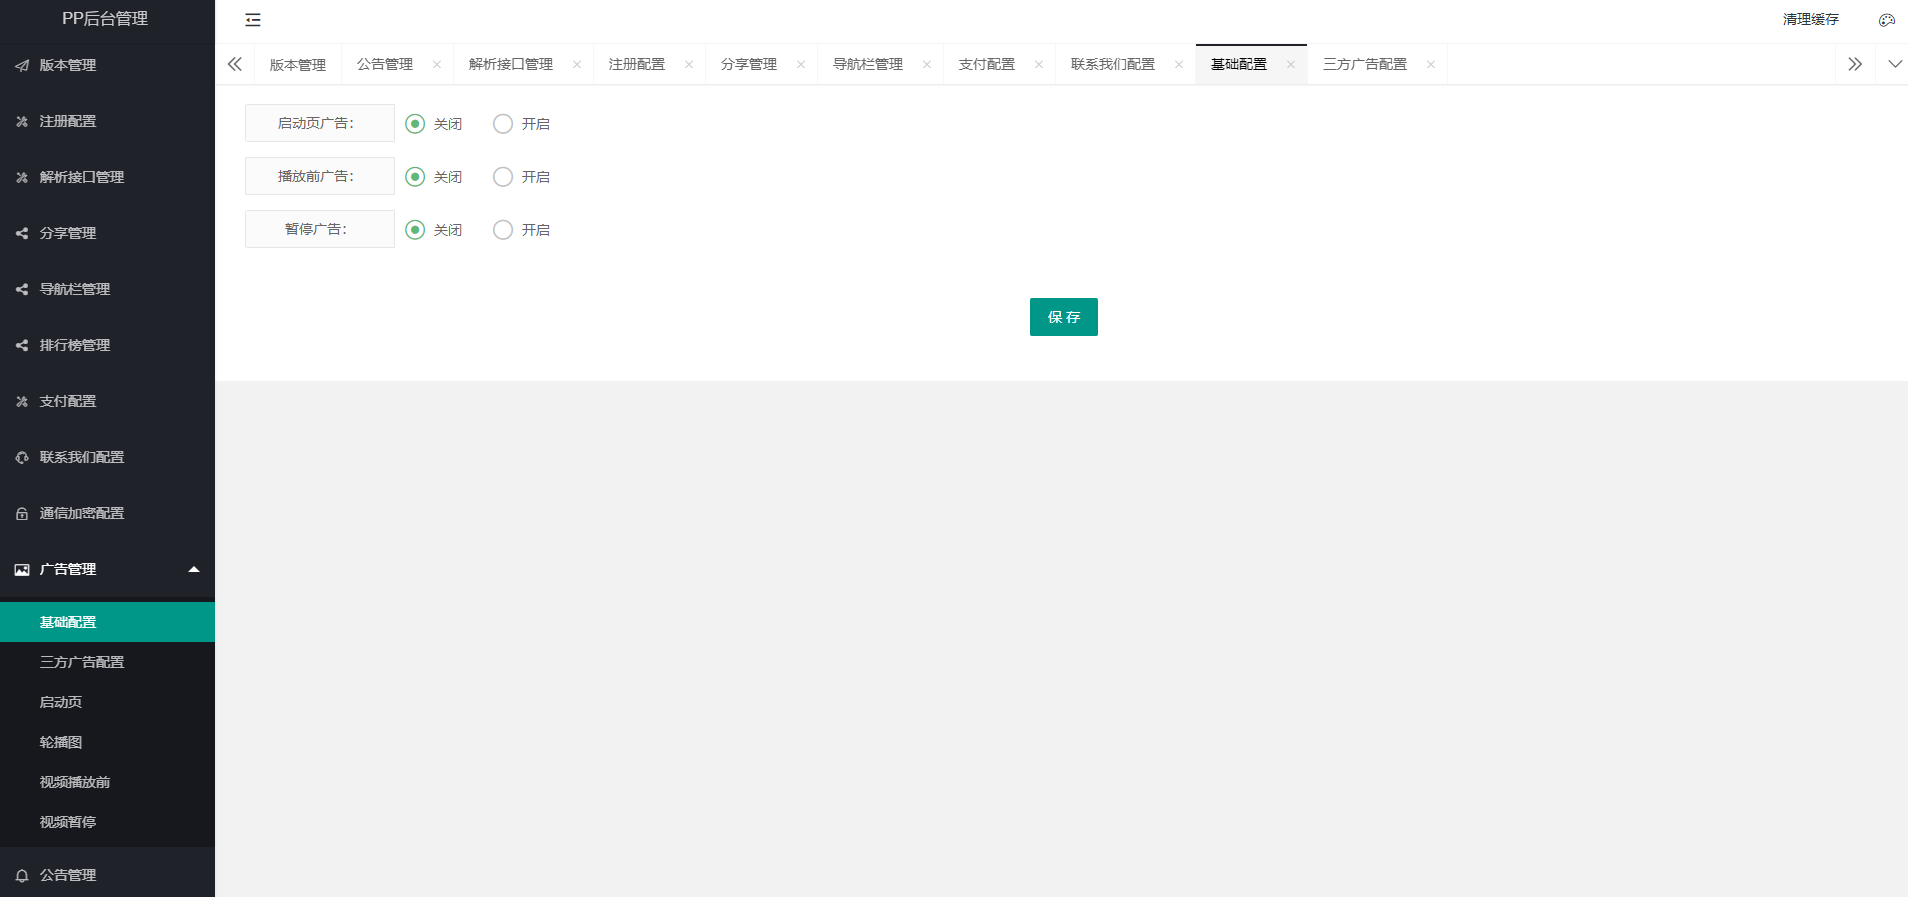The width and height of the screenshot is (1908, 897).
Task: Open the tab options dropdown chevron
Action: click(x=1895, y=64)
